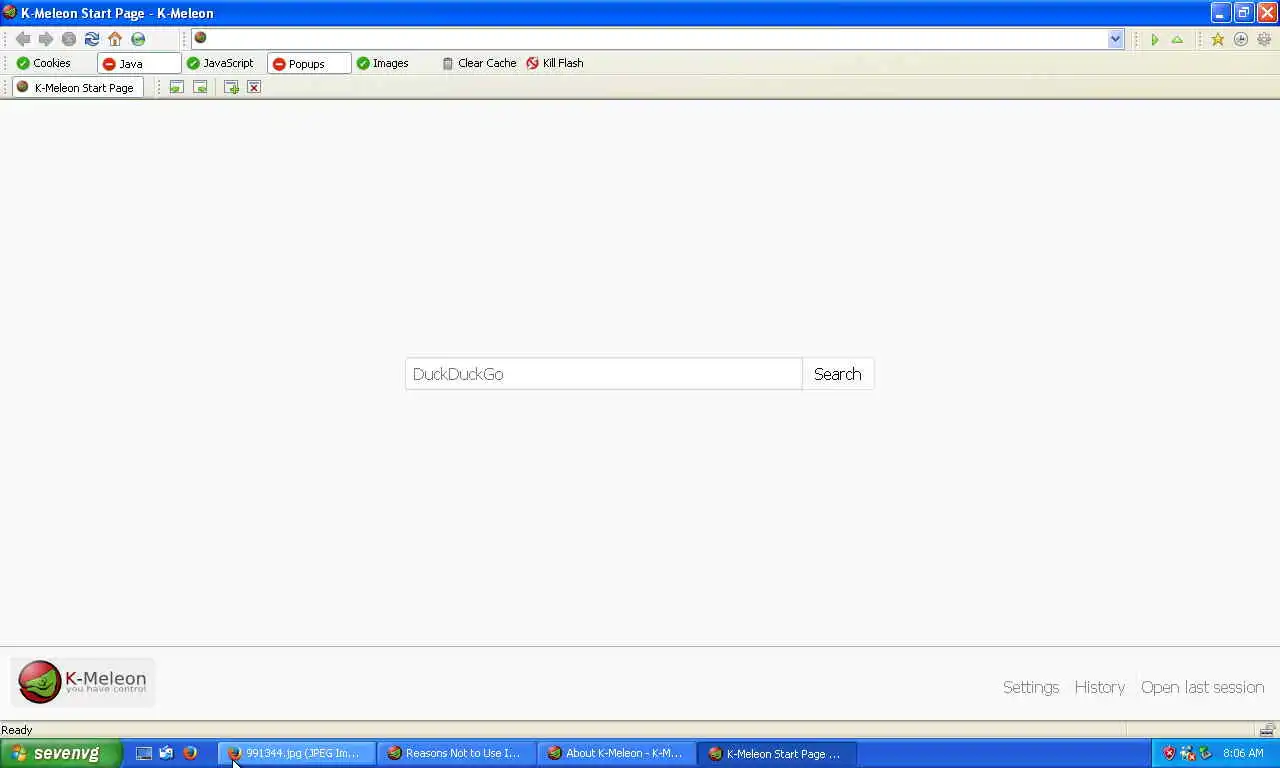
Task: Click the Clear Cache button
Action: pyautogui.click(x=479, y=63)
